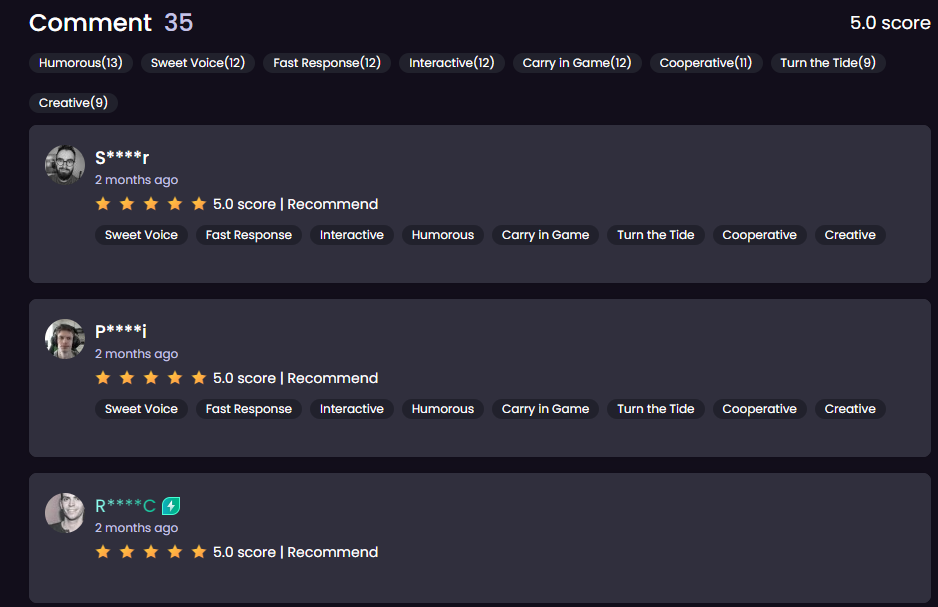Click third star in R****C's rating
This screenshot has height=607, width=938.
coord(151,552)
